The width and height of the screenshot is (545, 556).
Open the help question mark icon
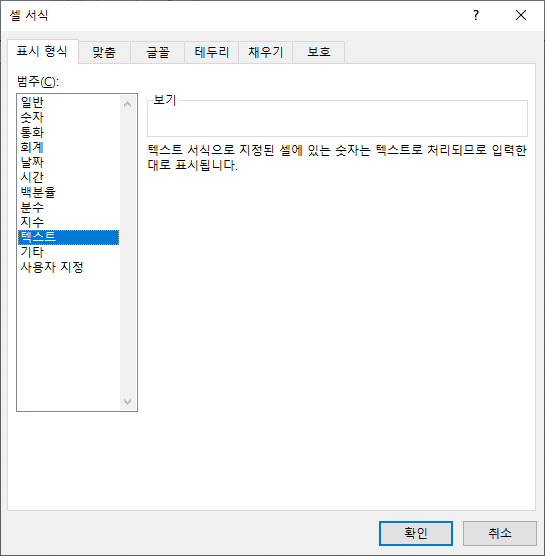[476, 15]
